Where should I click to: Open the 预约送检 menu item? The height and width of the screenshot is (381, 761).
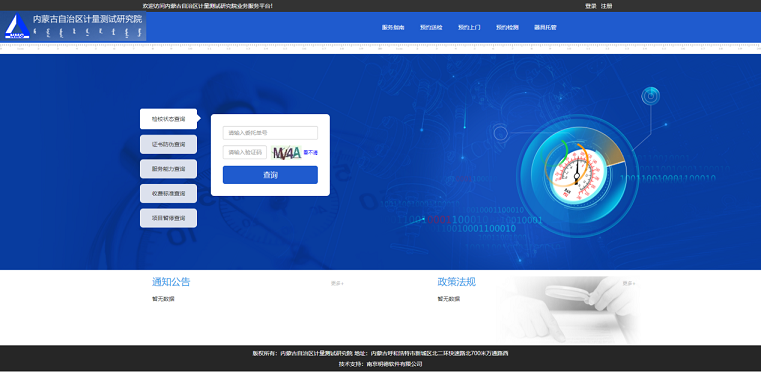coord(431,28)
